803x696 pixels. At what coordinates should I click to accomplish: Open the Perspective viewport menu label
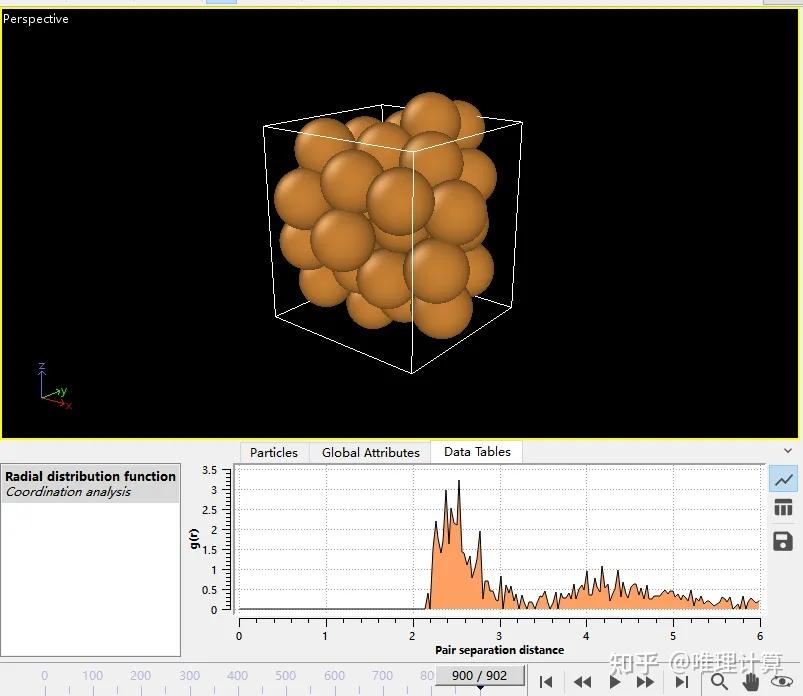[x=36, y=19]
